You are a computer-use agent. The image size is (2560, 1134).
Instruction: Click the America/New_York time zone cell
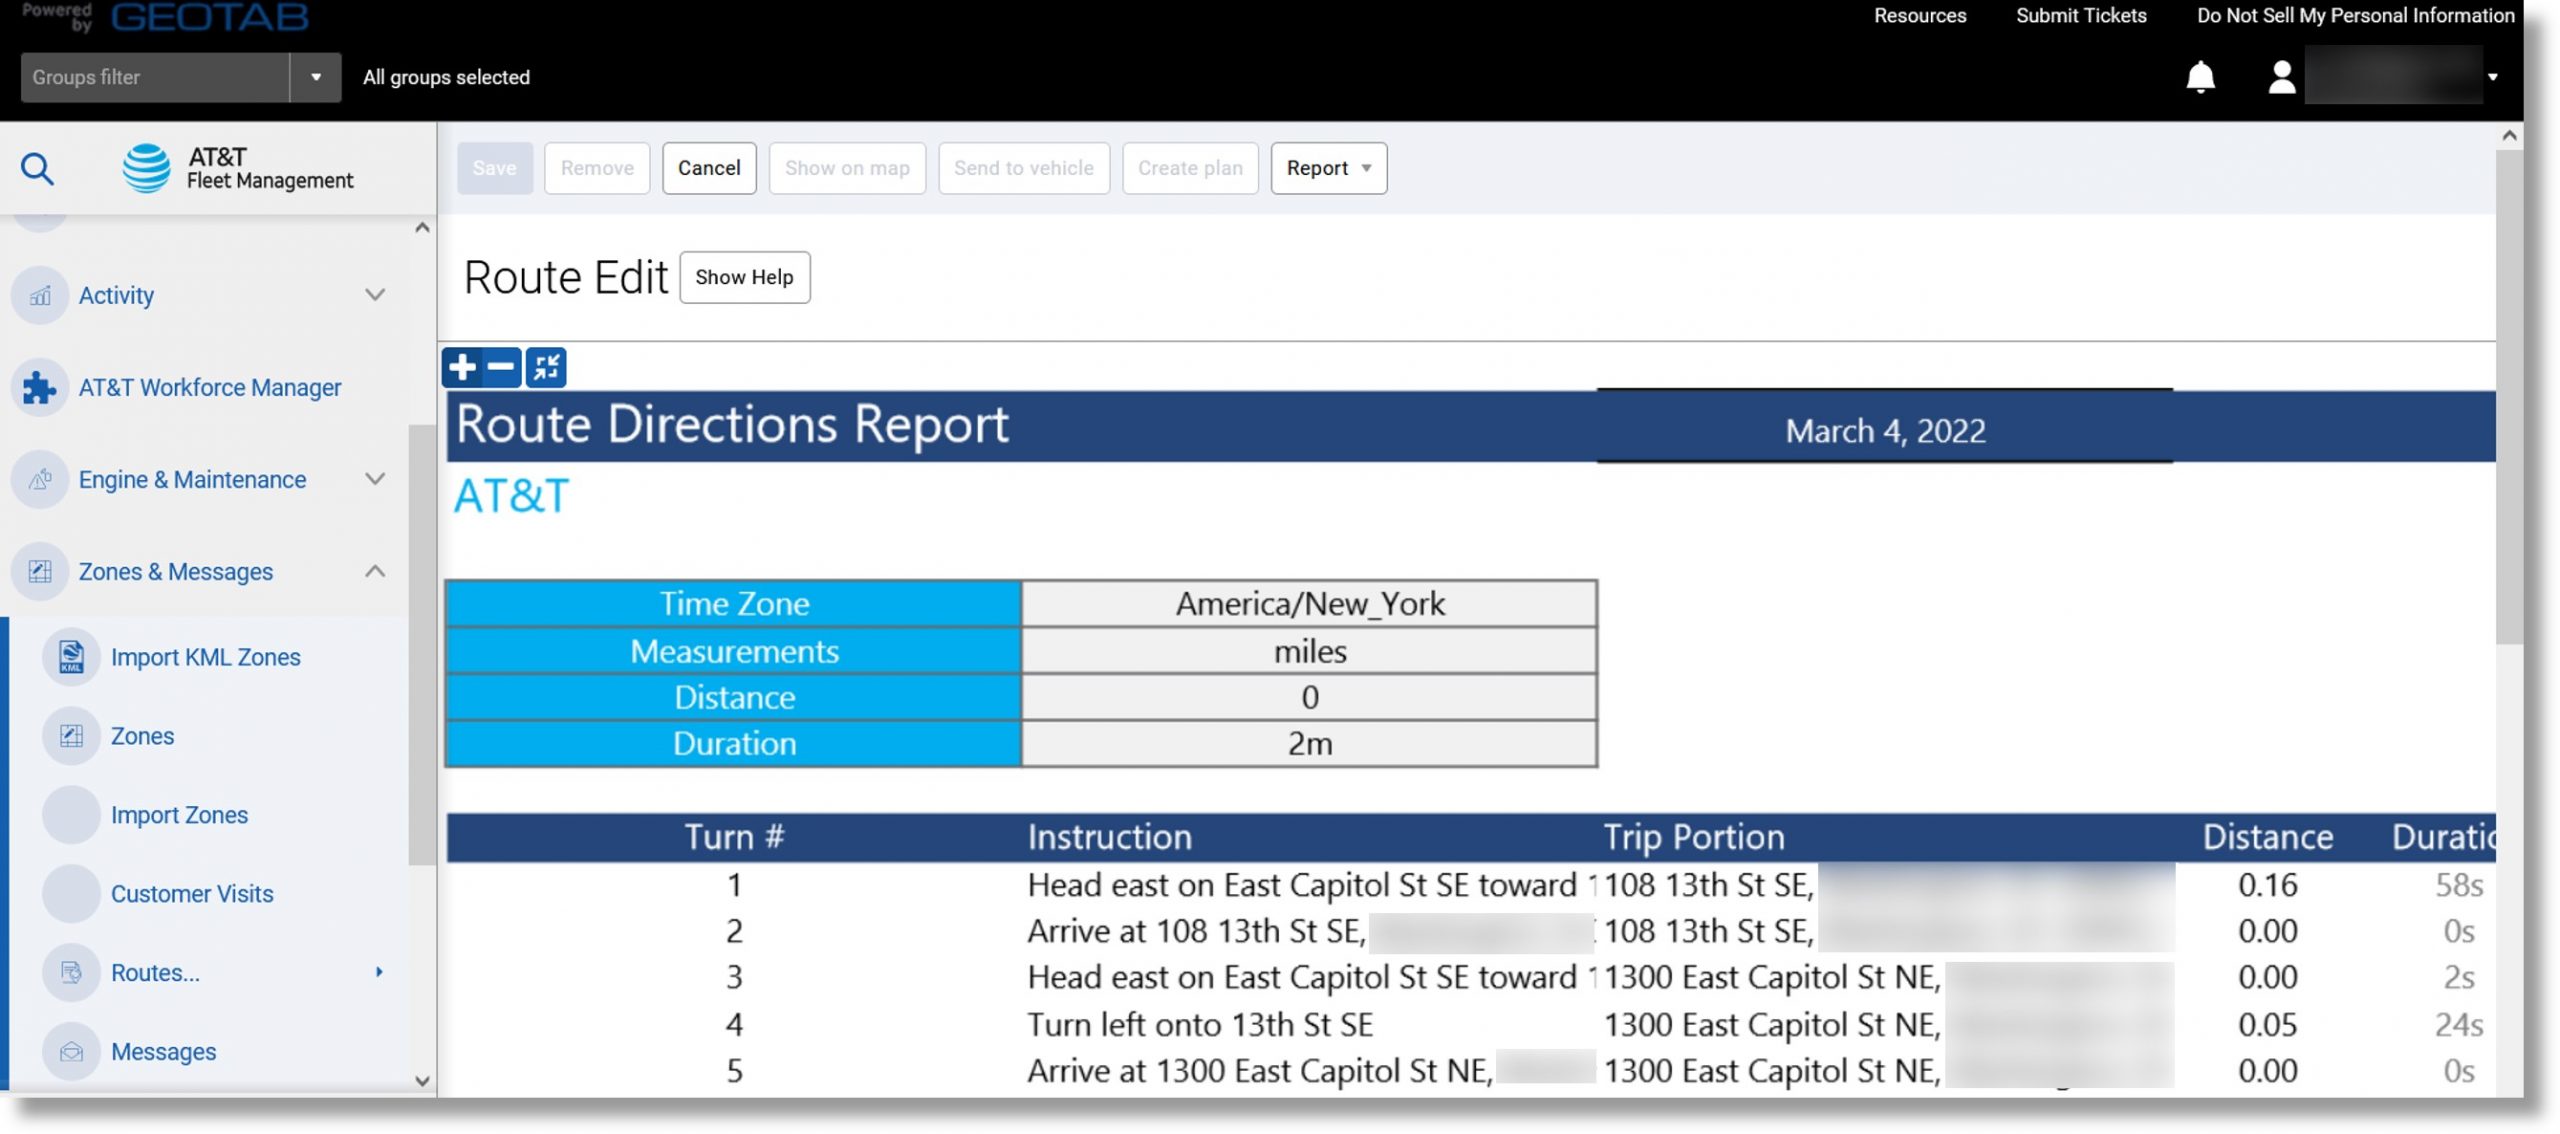1309,604
